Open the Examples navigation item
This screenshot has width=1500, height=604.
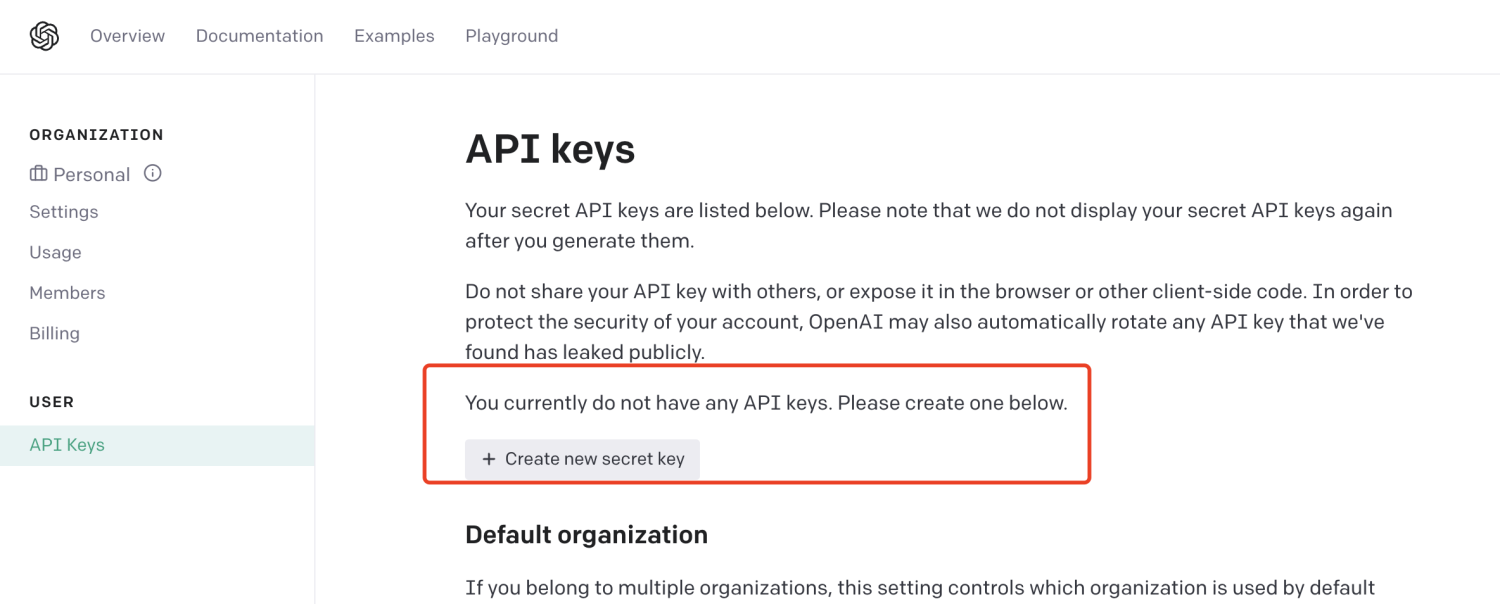(x=394, y=36)
